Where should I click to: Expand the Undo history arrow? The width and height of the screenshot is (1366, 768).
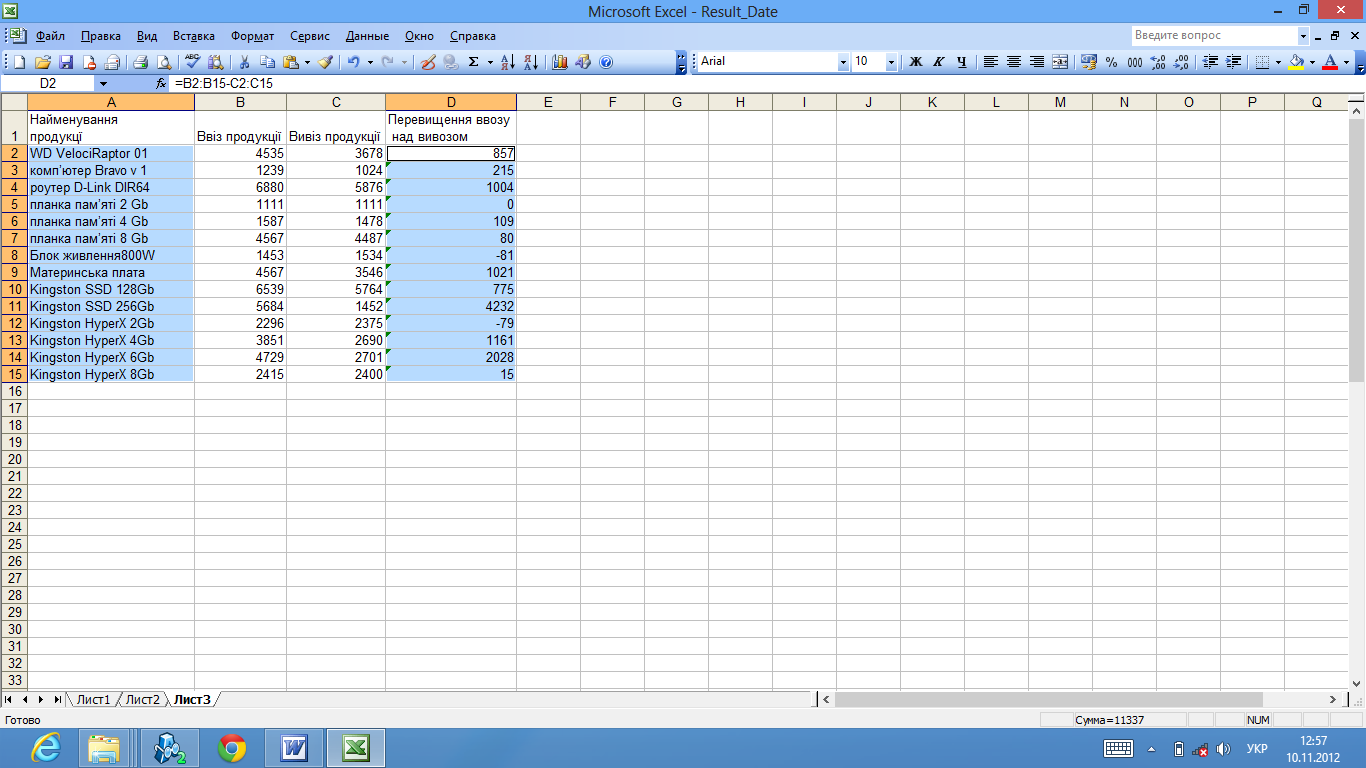click(370, 62)
